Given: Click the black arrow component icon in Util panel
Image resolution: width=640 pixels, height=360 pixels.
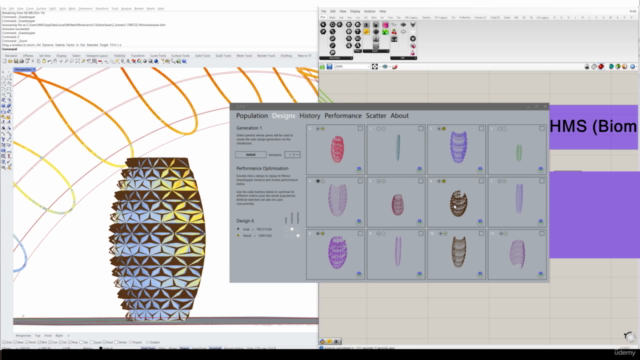Looking at the screenshot, I should [403, 25].
